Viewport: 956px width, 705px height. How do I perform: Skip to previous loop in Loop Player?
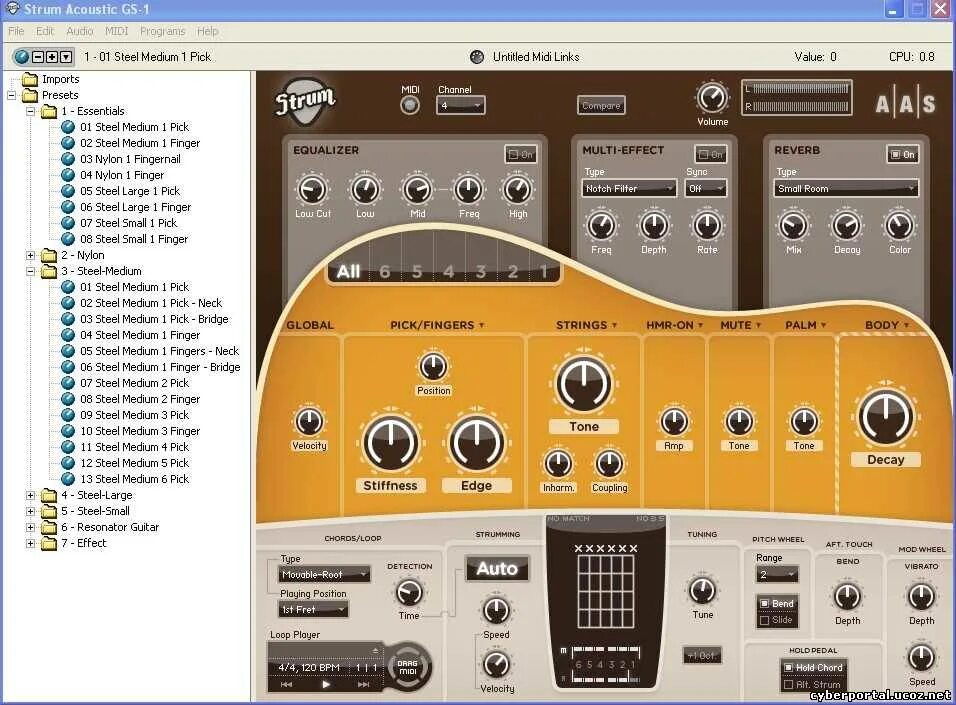(x=286, y=684)
